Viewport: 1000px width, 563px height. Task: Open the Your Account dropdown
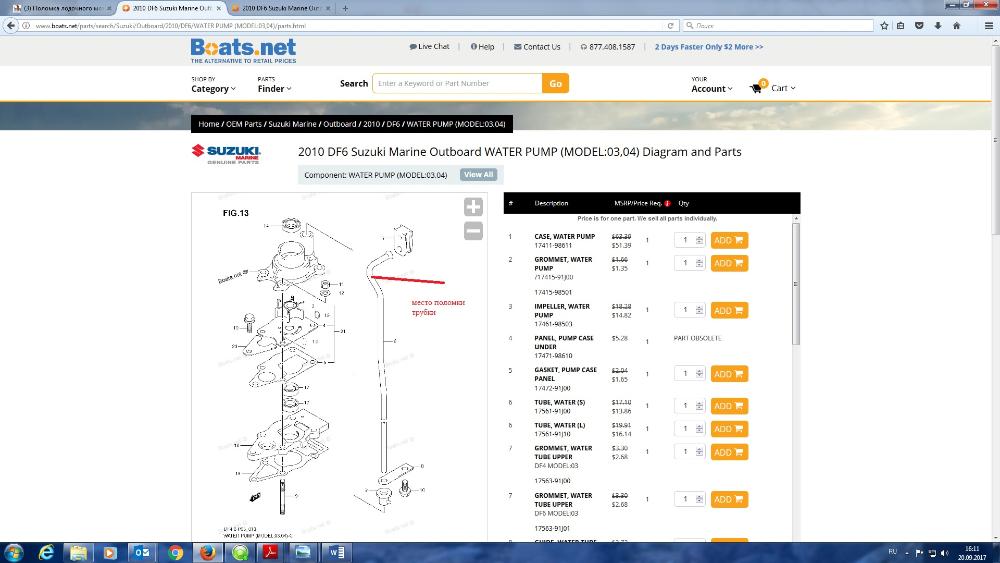coord(711,89)
